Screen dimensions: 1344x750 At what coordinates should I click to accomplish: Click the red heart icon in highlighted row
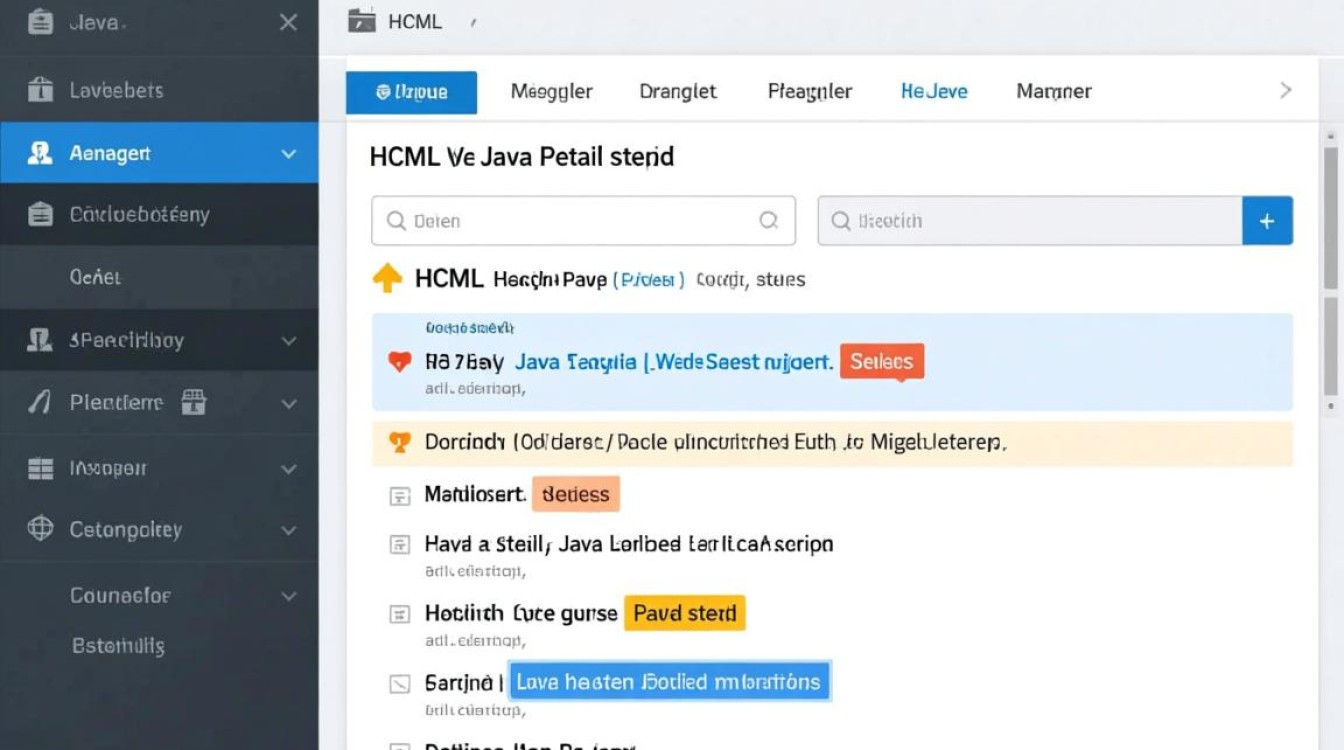[x=399, y=362]
